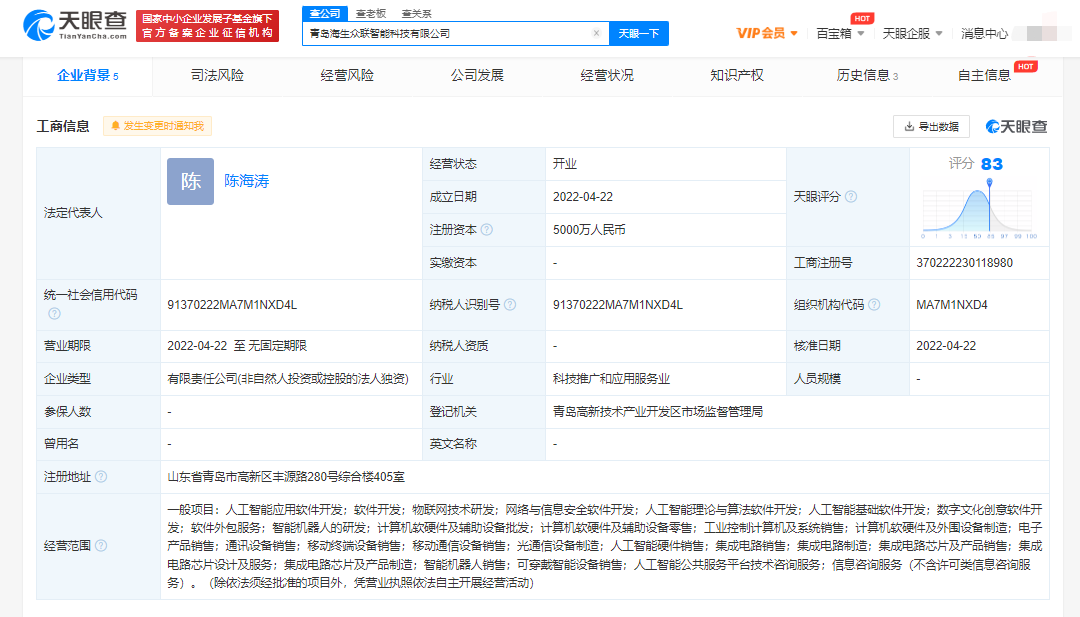Switch to the 历史信息 tab

coord(866,75)
